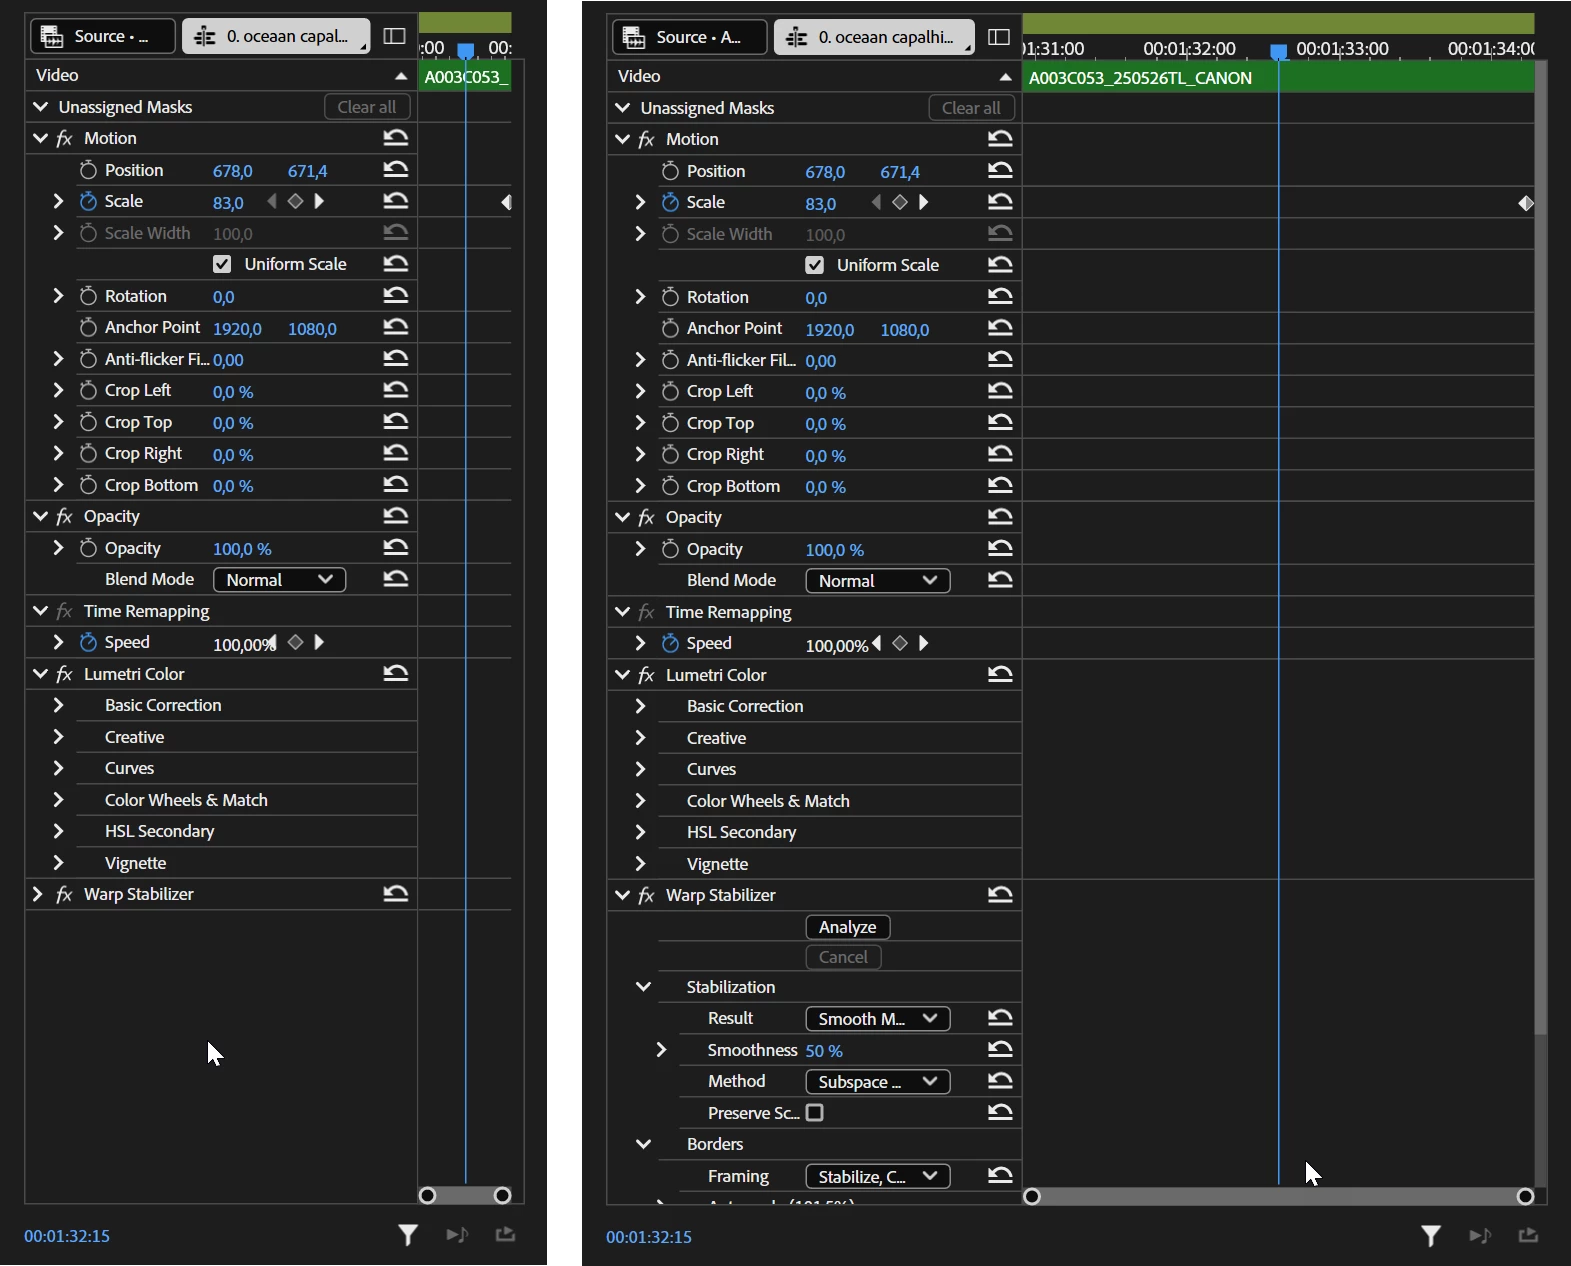The height and width of the screenshot is (1266, 1571).
Task: Click export frame icon in right panel
Action: 1528,1236
